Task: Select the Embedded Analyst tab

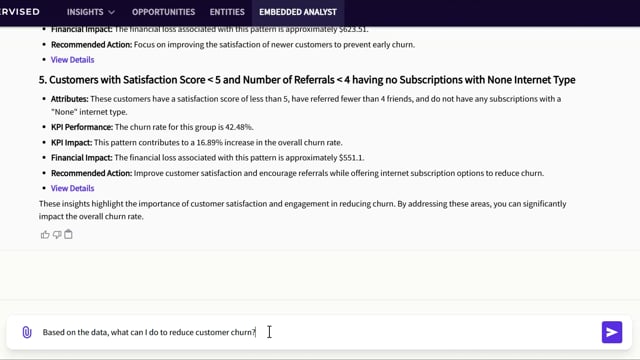Action: [x=298, y=12]
